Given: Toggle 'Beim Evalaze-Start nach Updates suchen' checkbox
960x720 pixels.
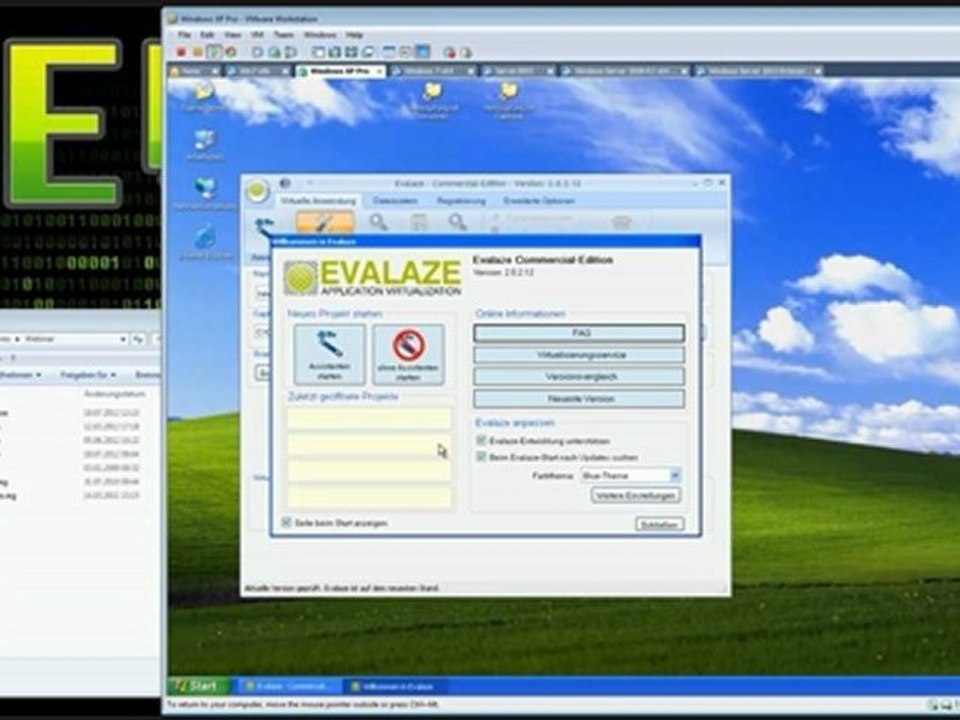Looking at the screenshot, I should (481, 457).
